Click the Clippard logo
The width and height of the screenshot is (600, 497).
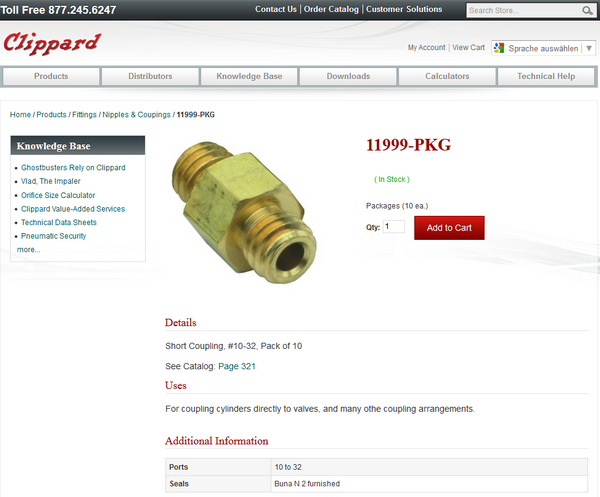[x=52, y=43]
